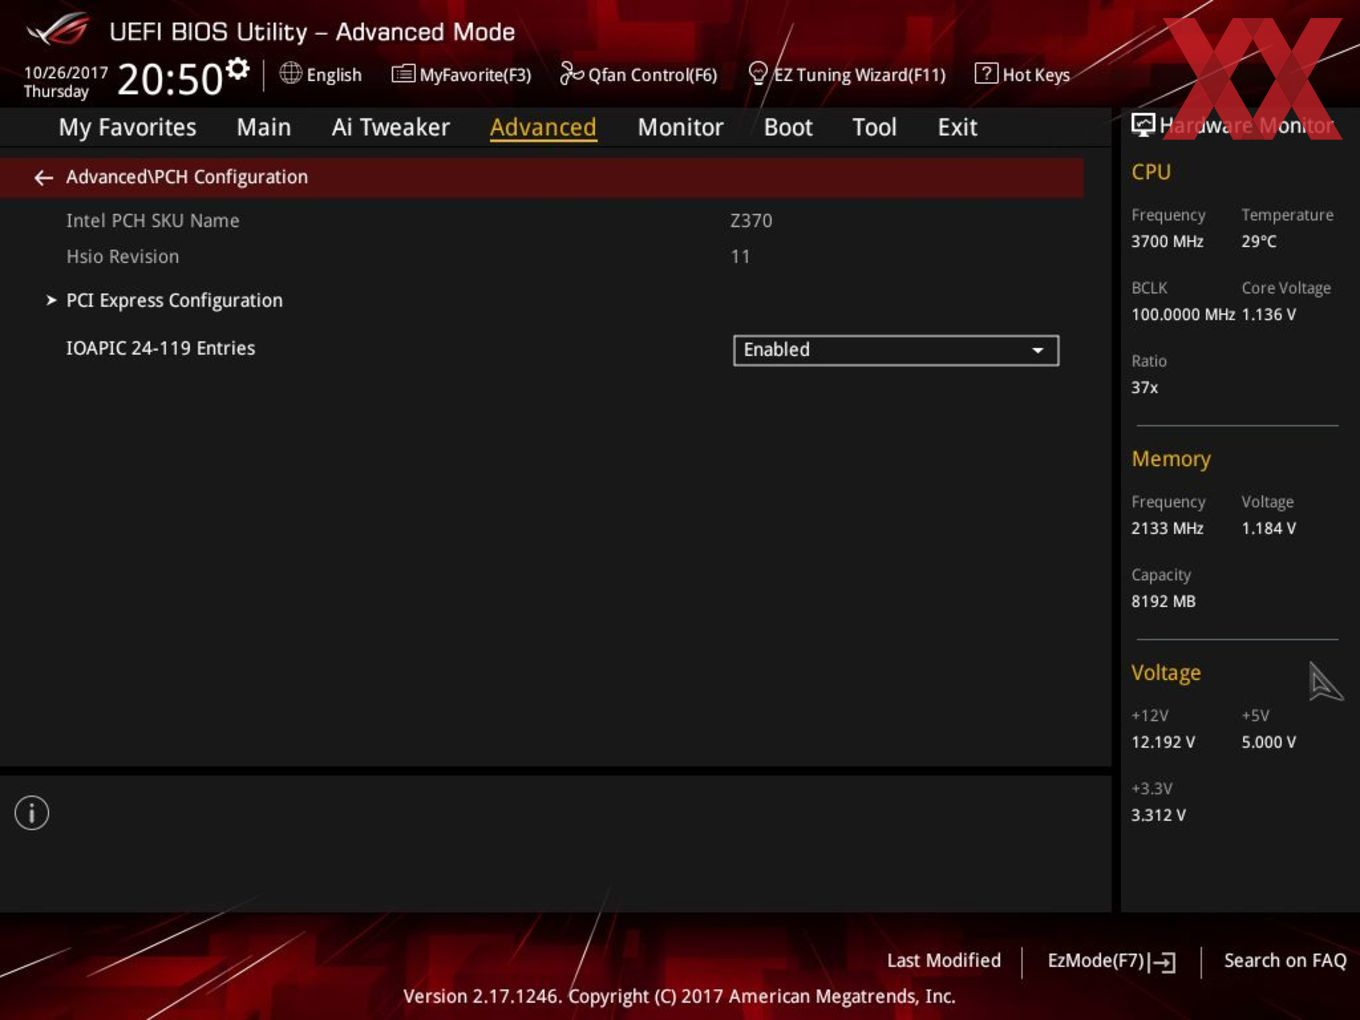
Task: Click the Intel PCH SKU Name label
Action: tap(153, 220)
